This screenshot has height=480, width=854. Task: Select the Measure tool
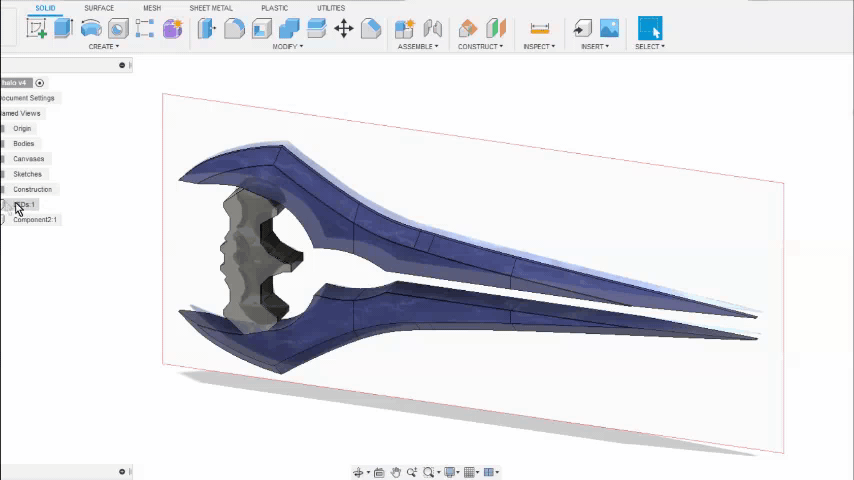(x=539, y=28)
